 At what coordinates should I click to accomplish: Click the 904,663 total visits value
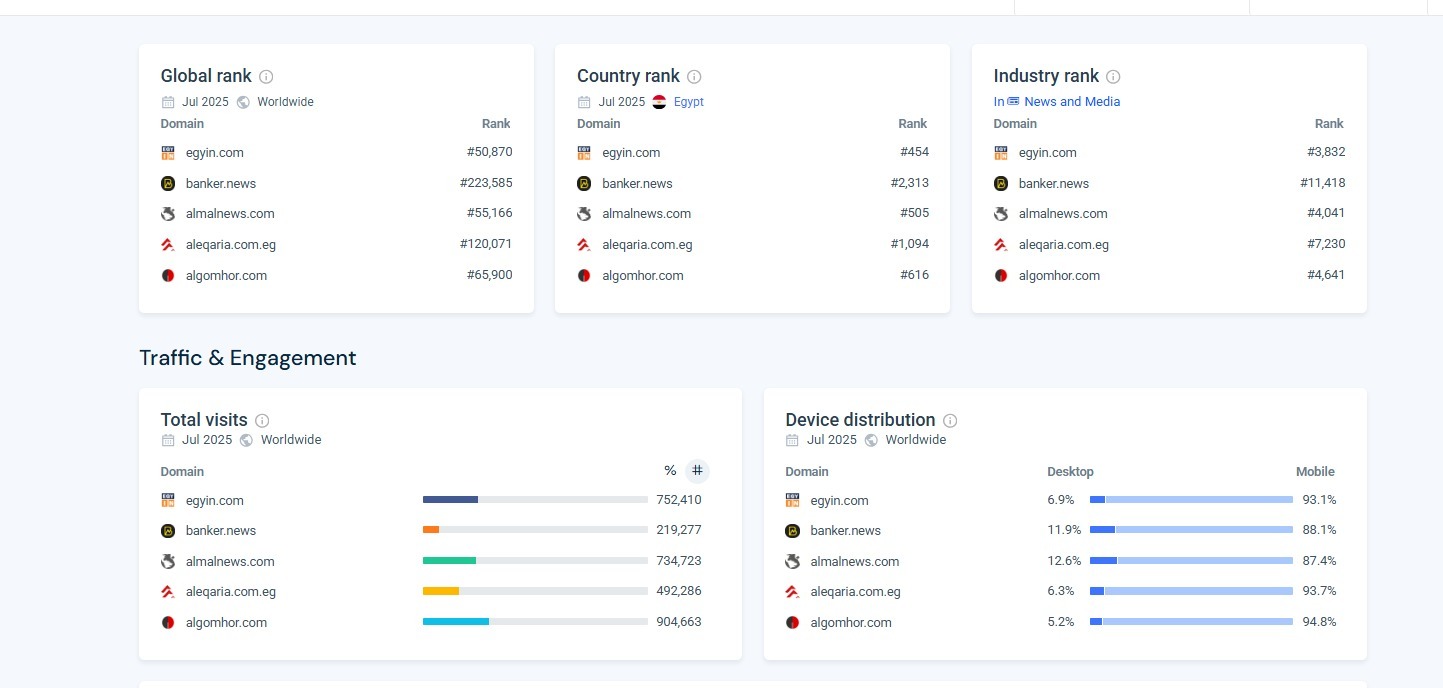pos(679,622)
